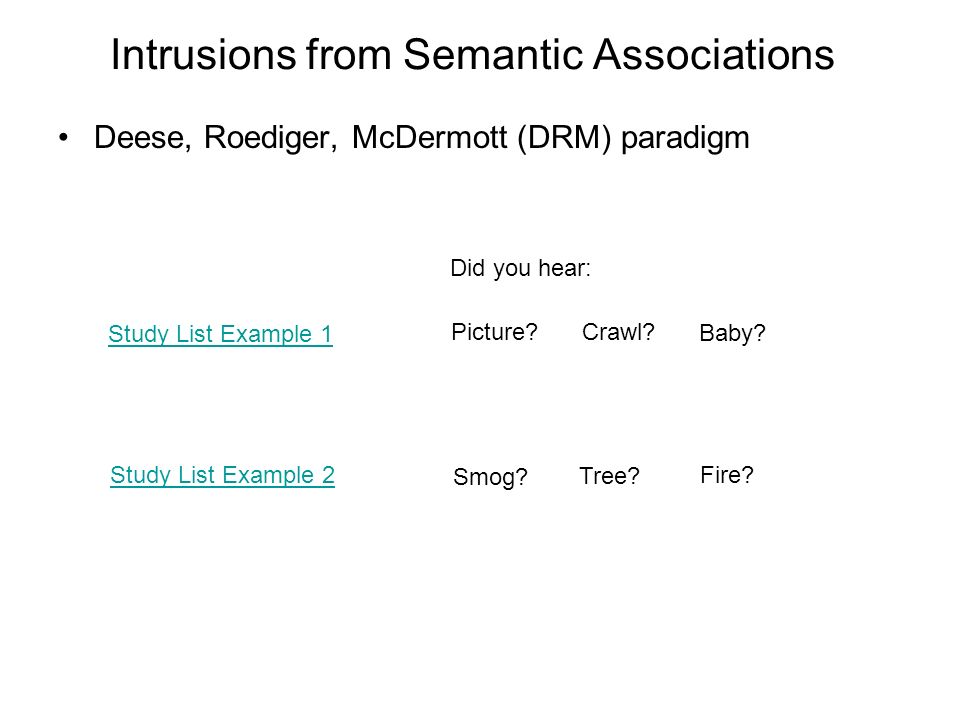
Task: Select the word 'Smog?' on the slide
Action: click(x=490, y=477)
